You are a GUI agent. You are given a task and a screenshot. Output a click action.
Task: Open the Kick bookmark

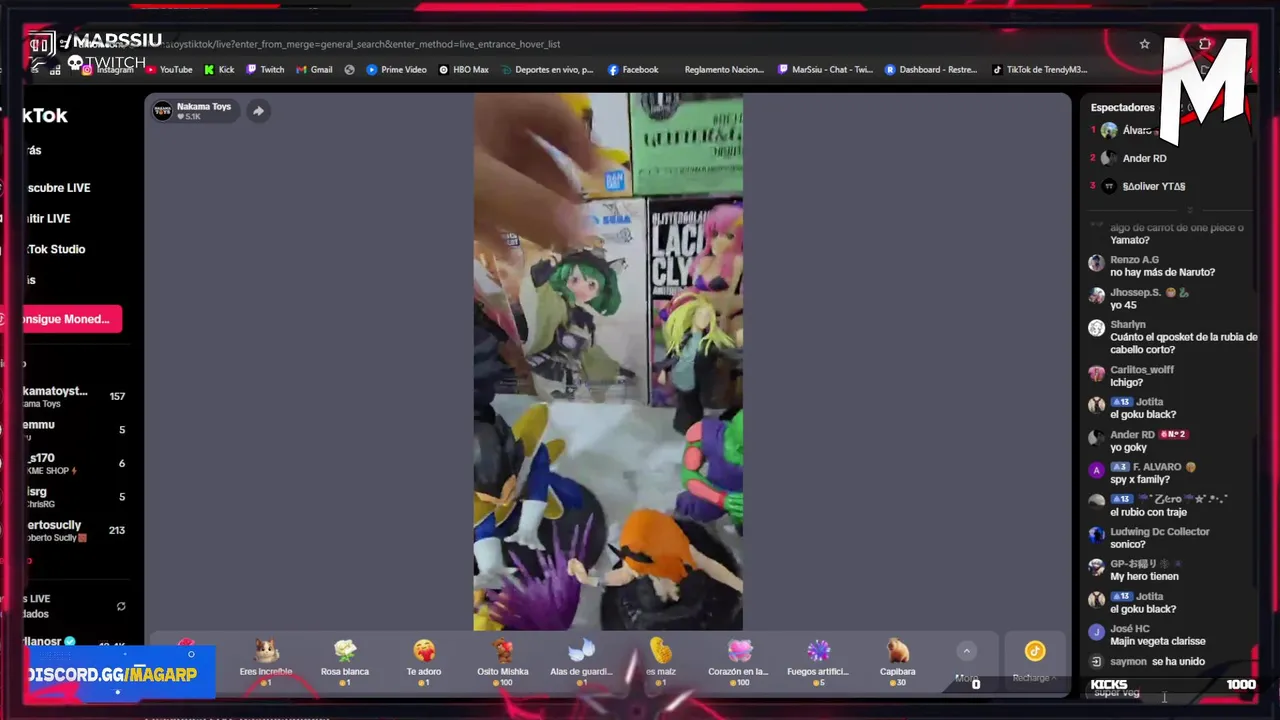coord(219,70)
